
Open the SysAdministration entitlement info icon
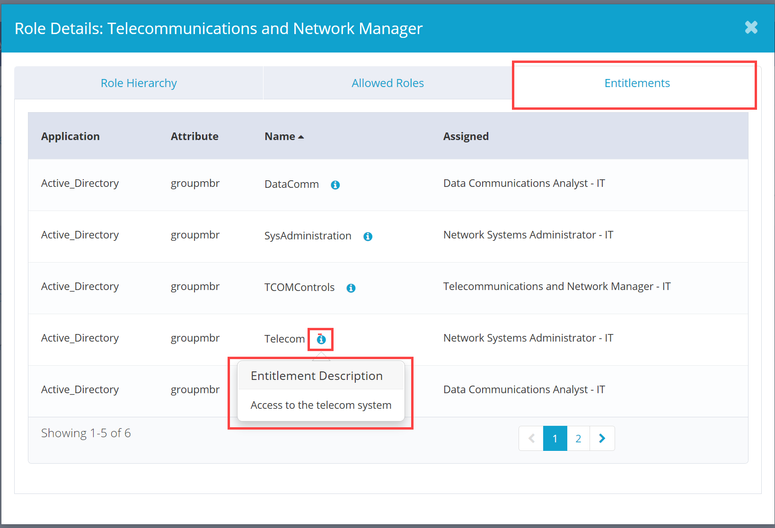(368, 237)
